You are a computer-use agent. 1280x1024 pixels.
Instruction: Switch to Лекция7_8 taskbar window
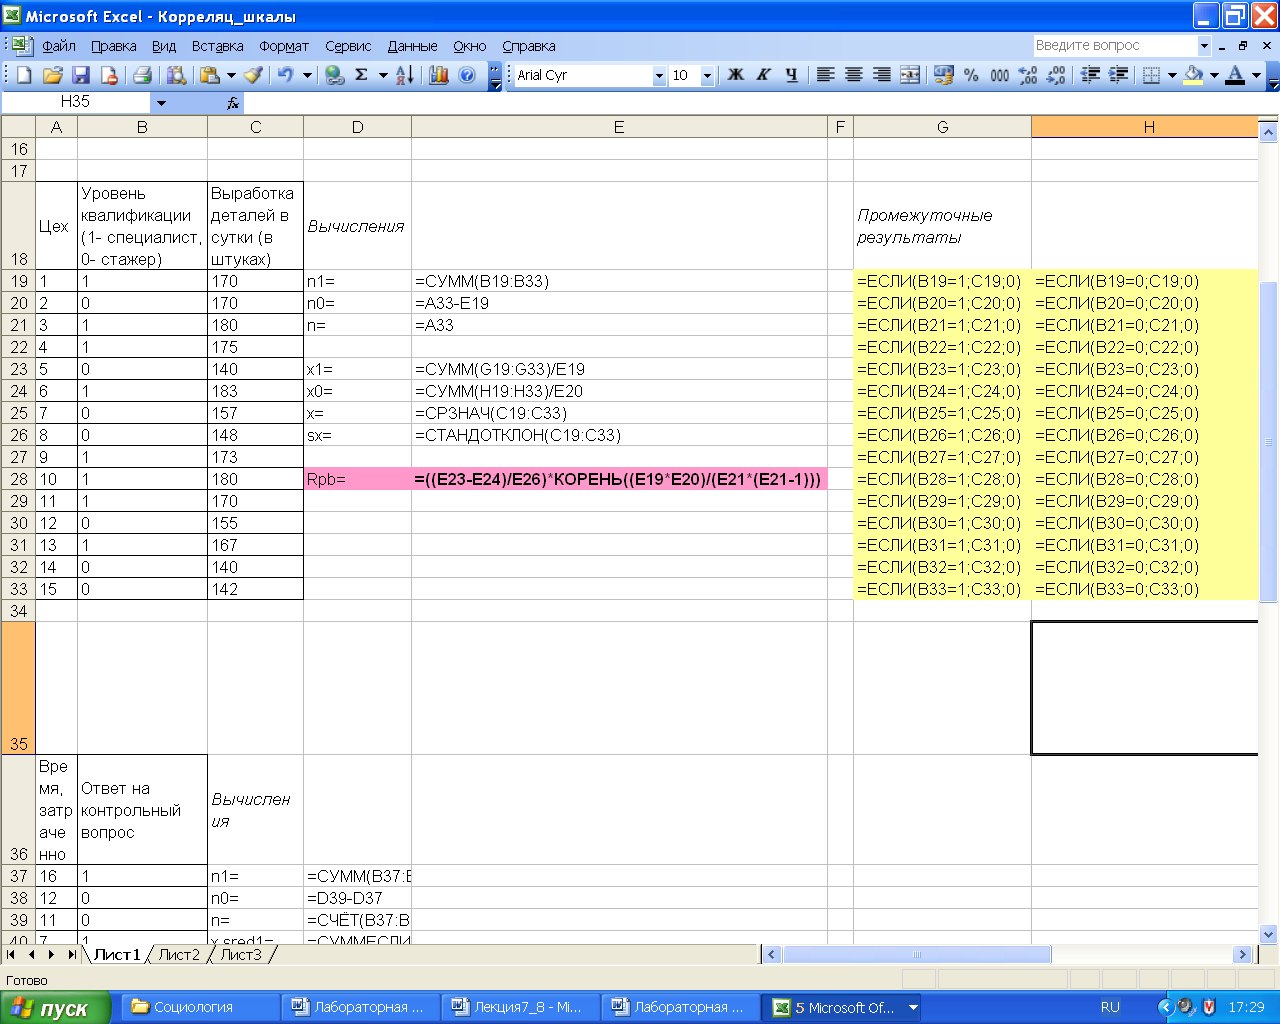[x=518, y=1007]
